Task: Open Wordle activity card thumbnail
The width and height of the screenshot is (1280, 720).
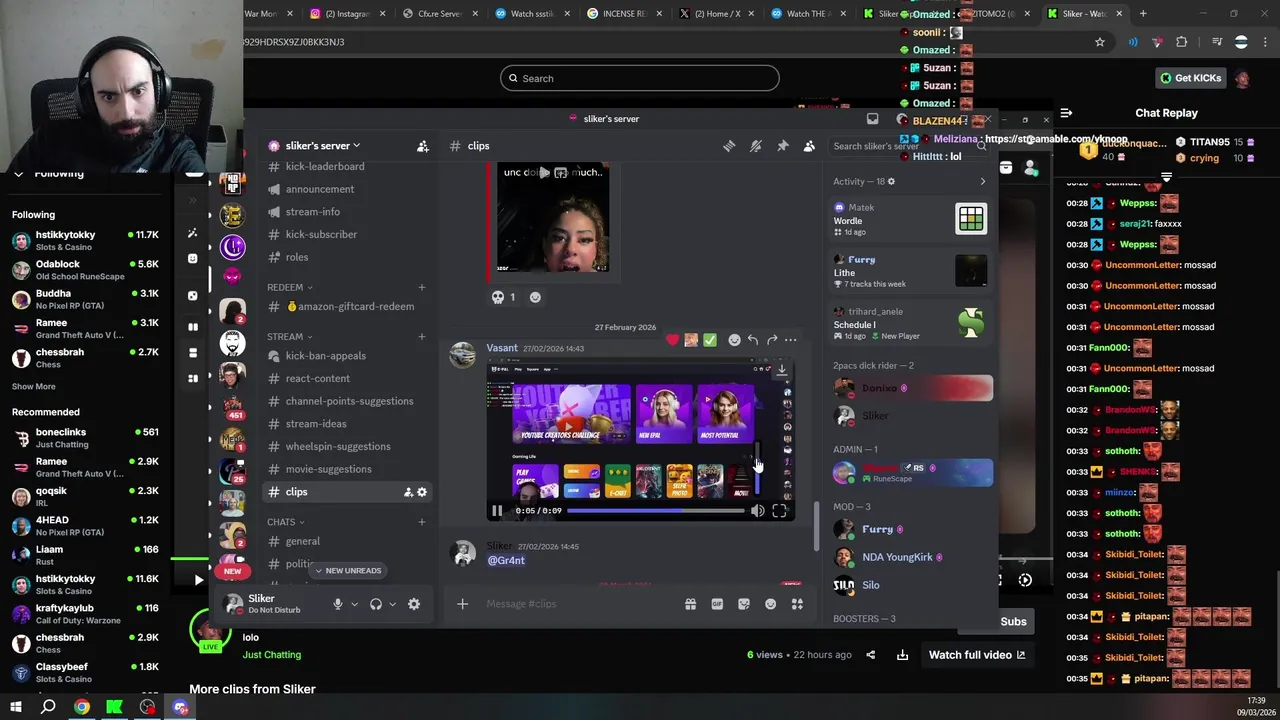Action: 971,219
